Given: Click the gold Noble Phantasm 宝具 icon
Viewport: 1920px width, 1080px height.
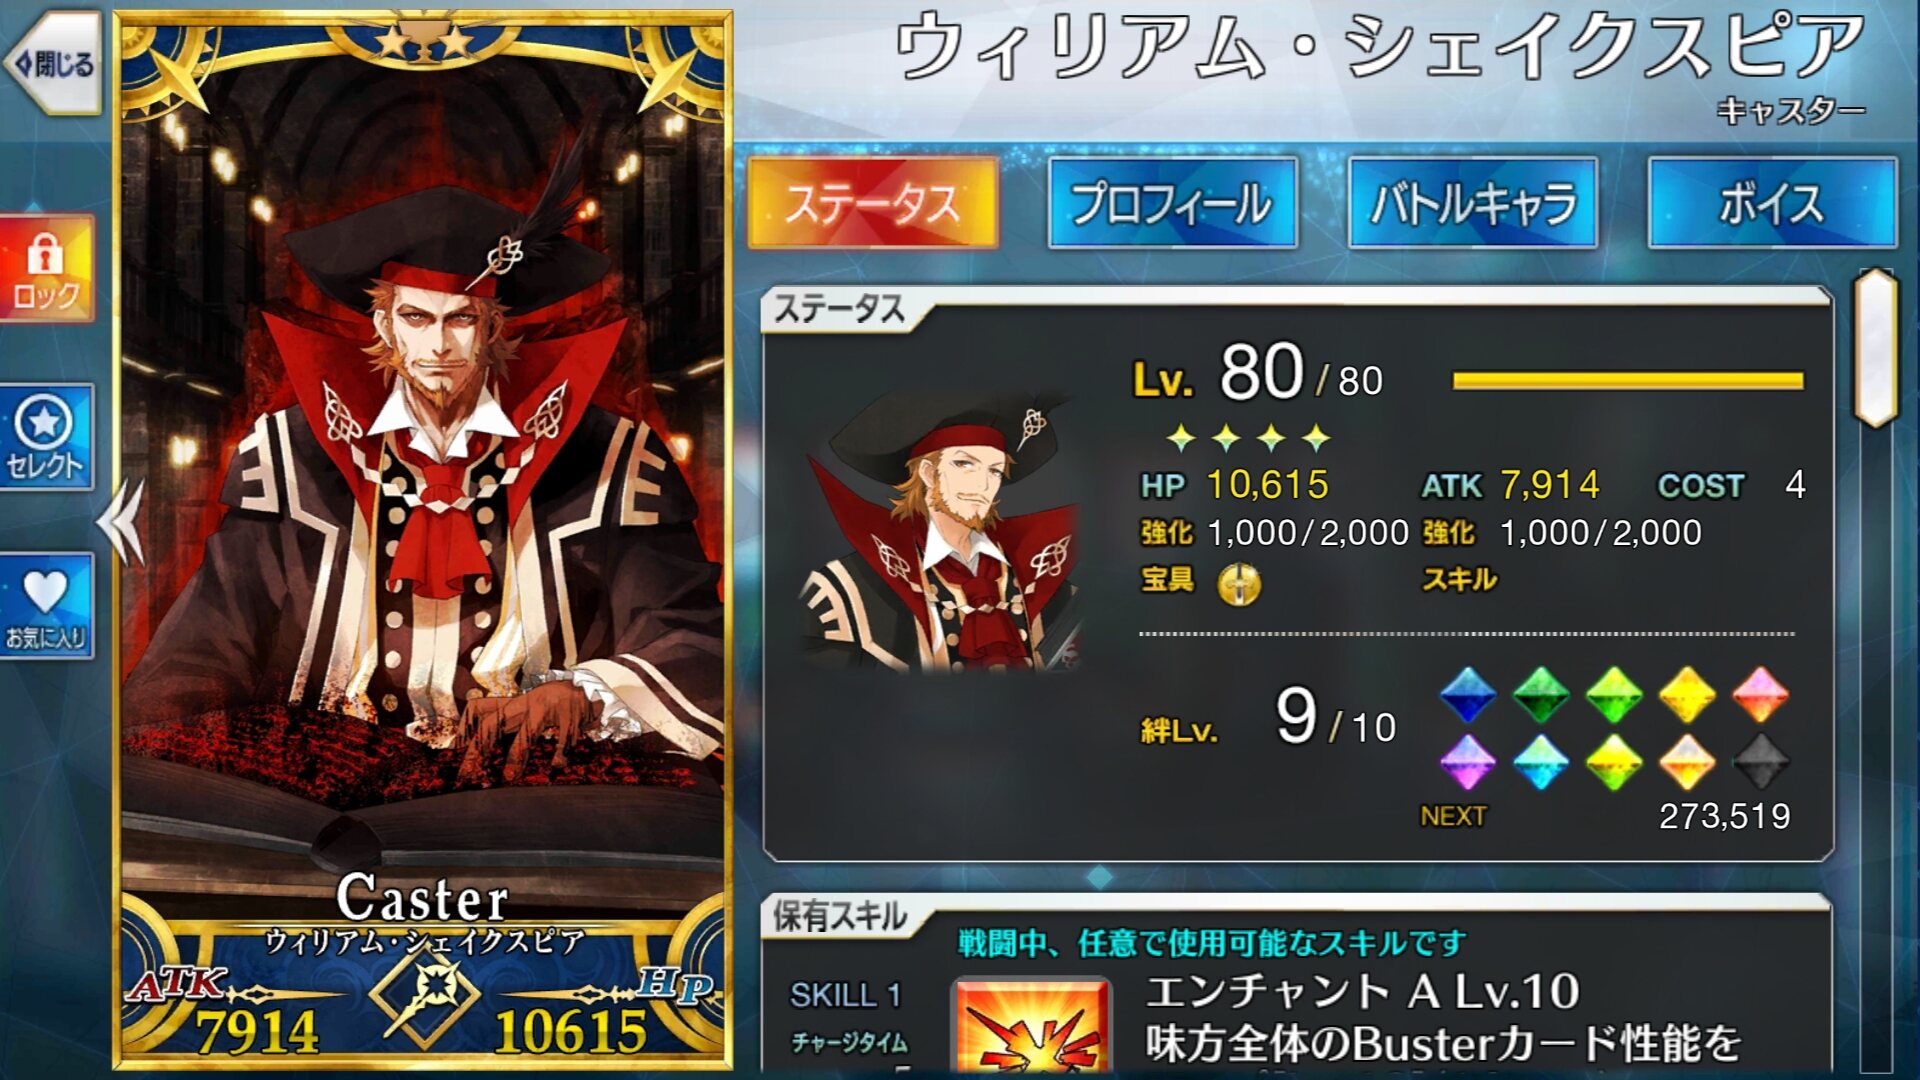Looking at the screenshot, I should pyautogui.click(x=1239, y=583).
